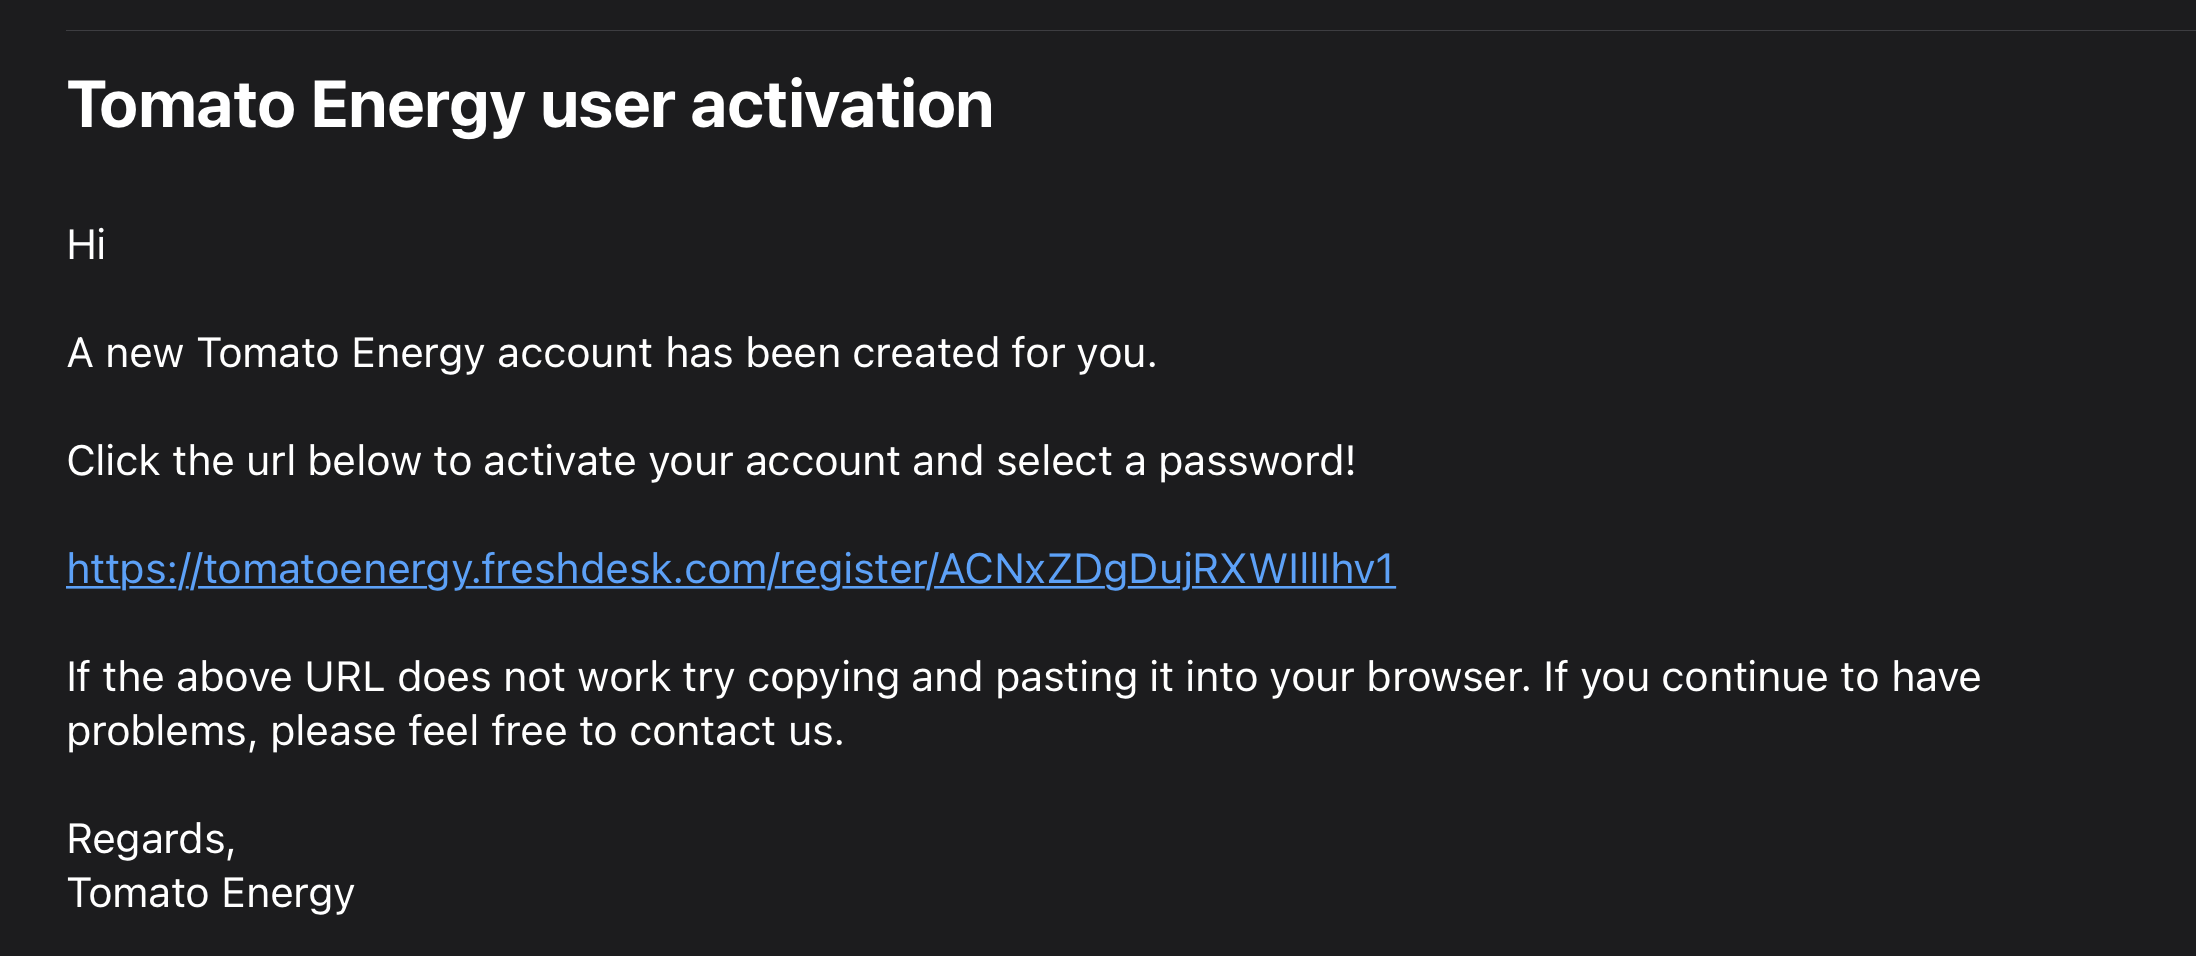Click the word 'password!' in the instructions
The image size is (2196, 956).
(1257, 461)
